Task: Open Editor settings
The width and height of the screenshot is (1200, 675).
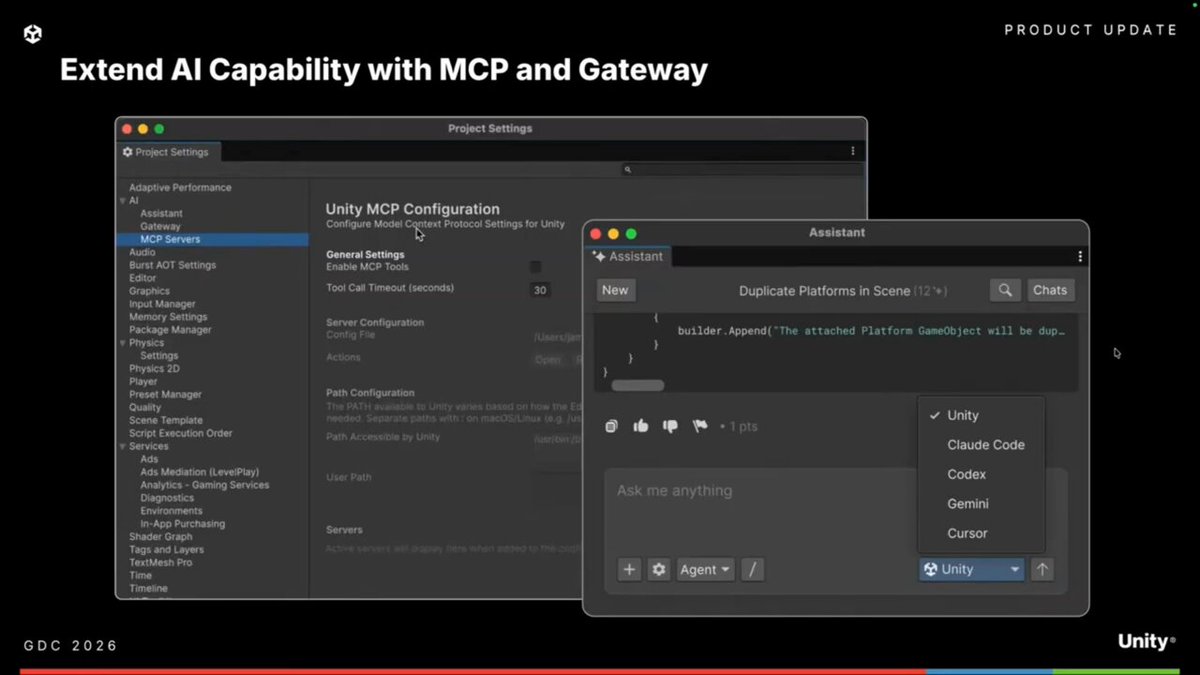Action: [x=143, y=278]
